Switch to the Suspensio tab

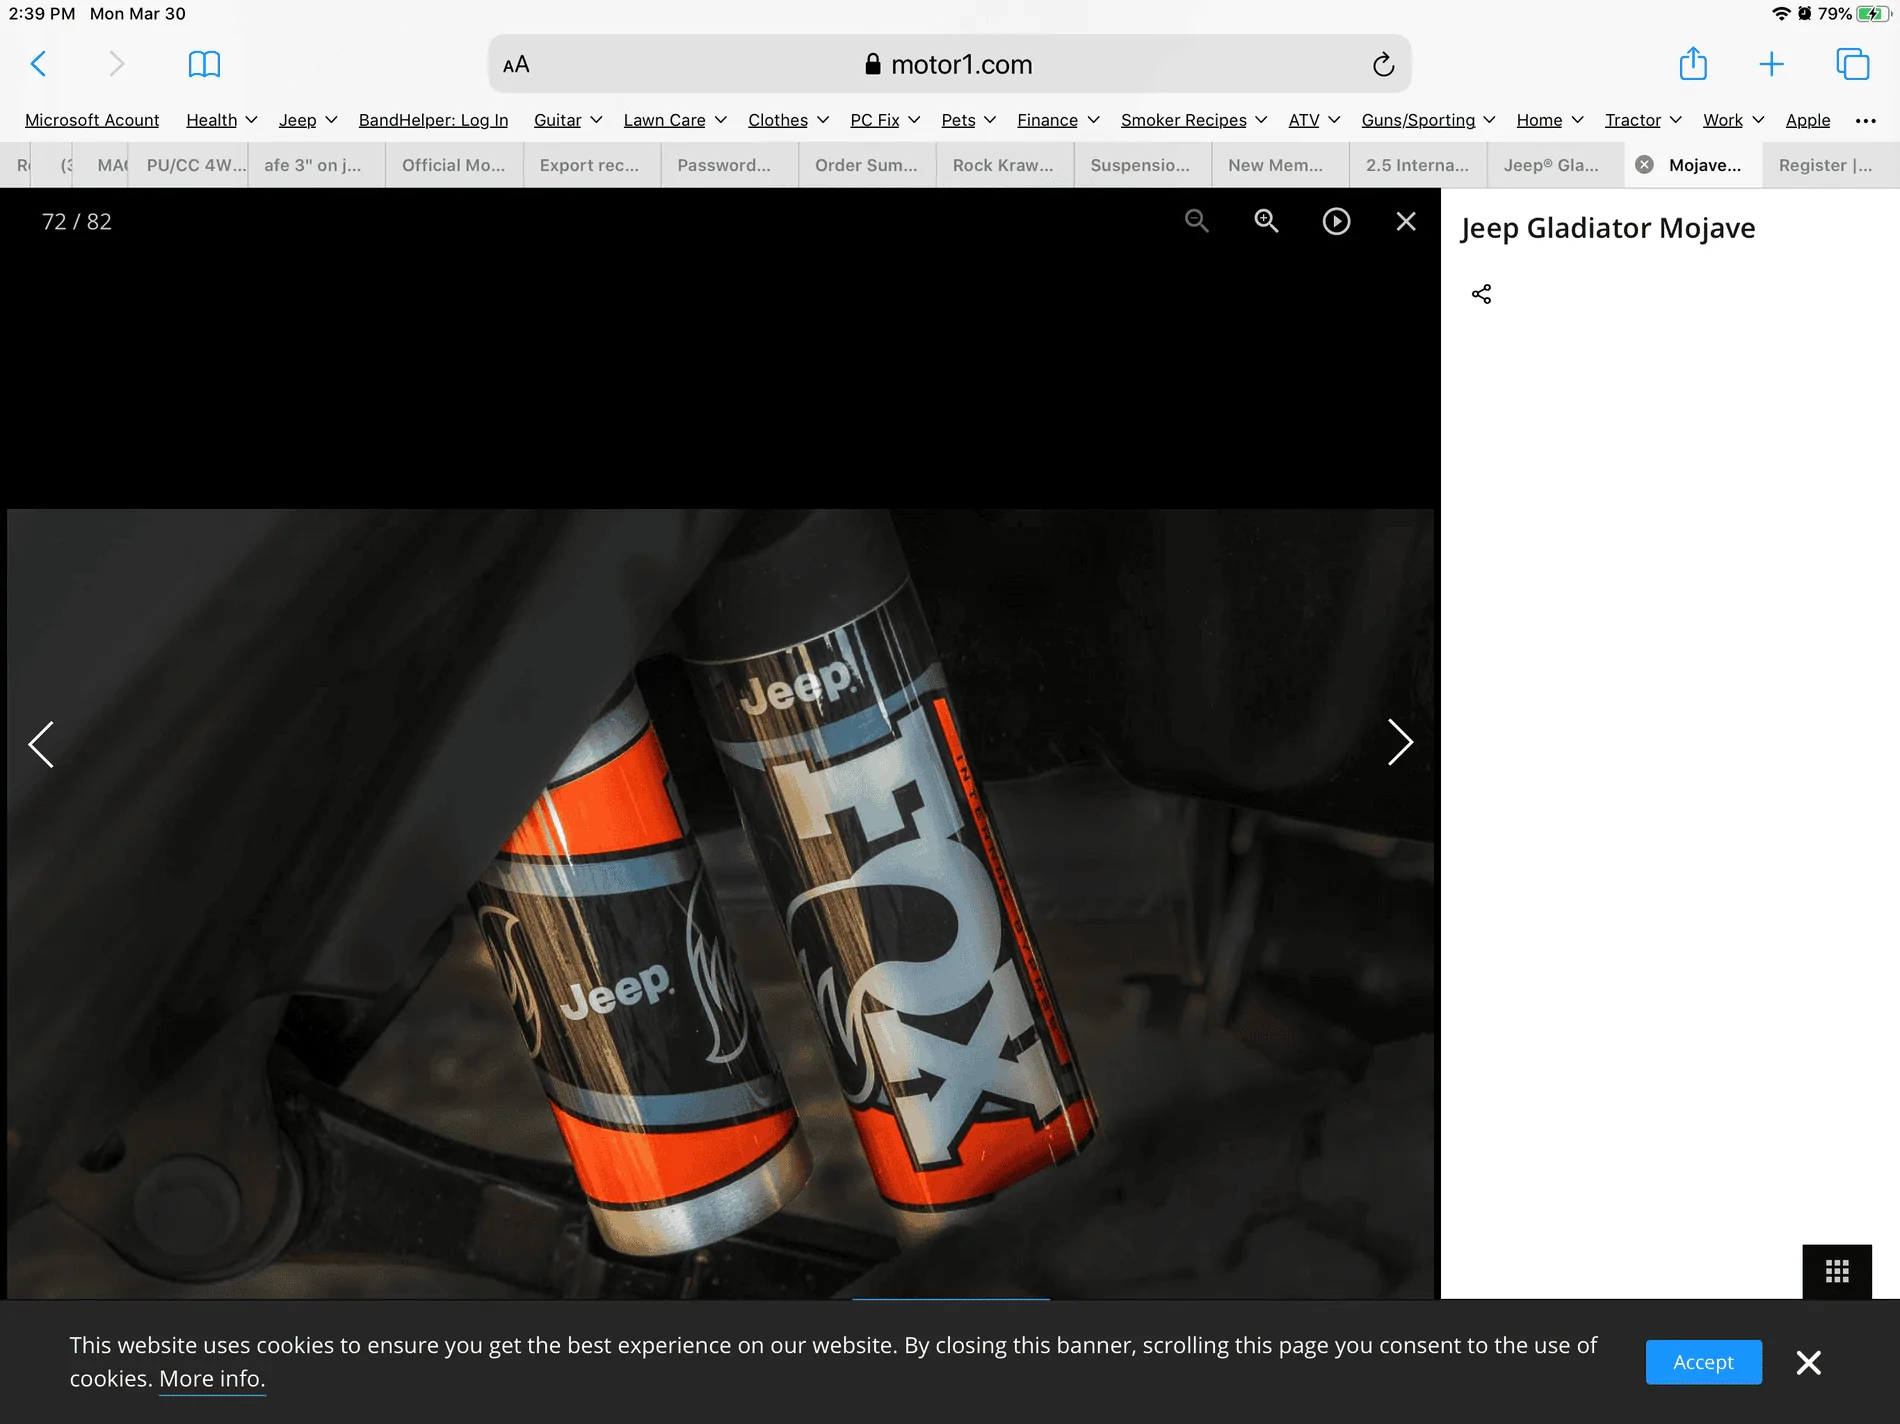coord(1143,165)
